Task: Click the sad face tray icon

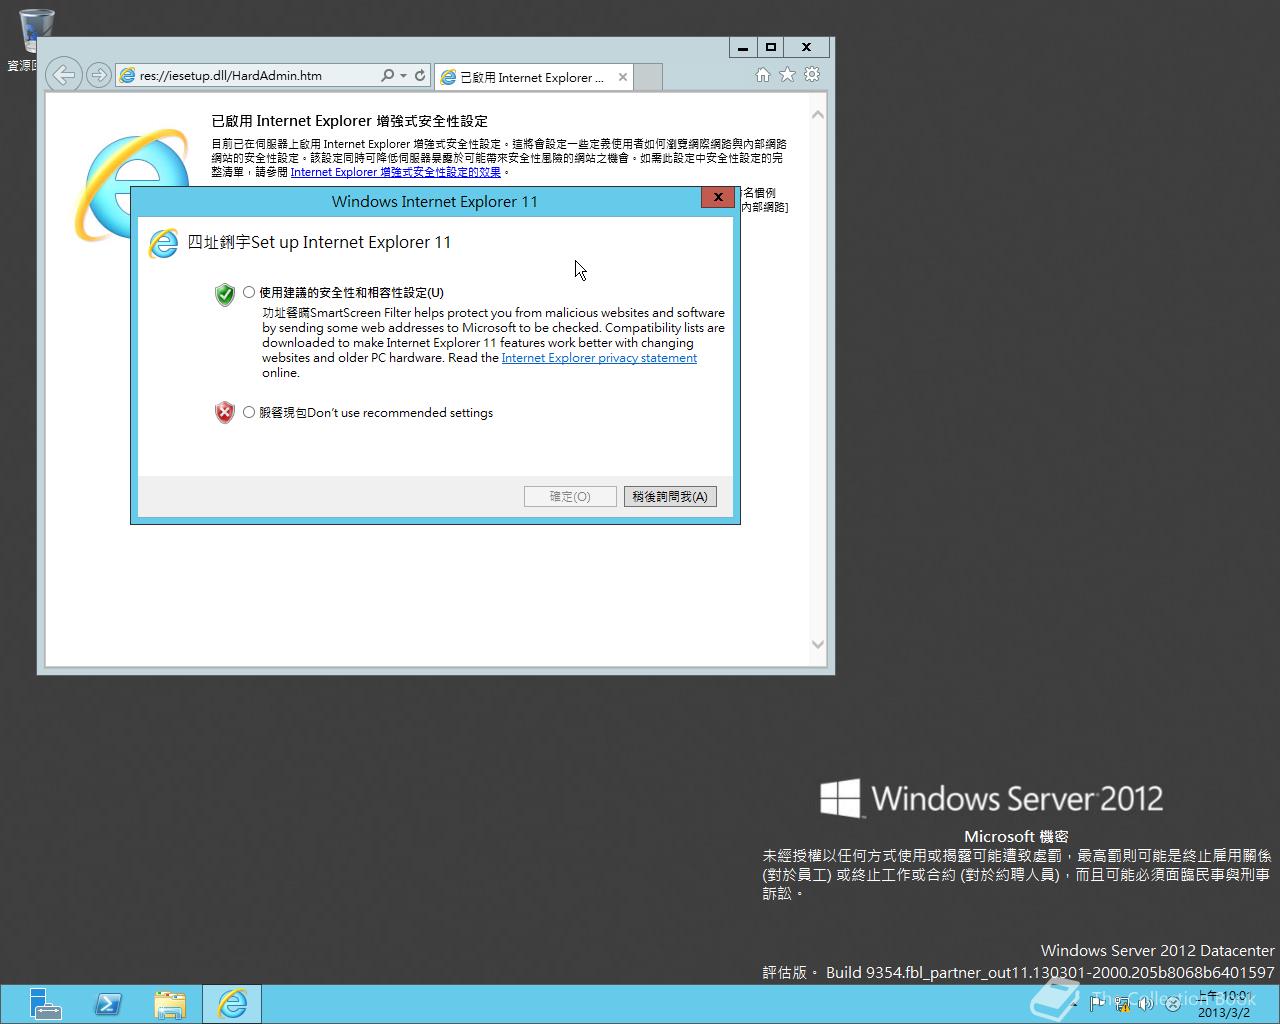Action: coord(1171,1004)
